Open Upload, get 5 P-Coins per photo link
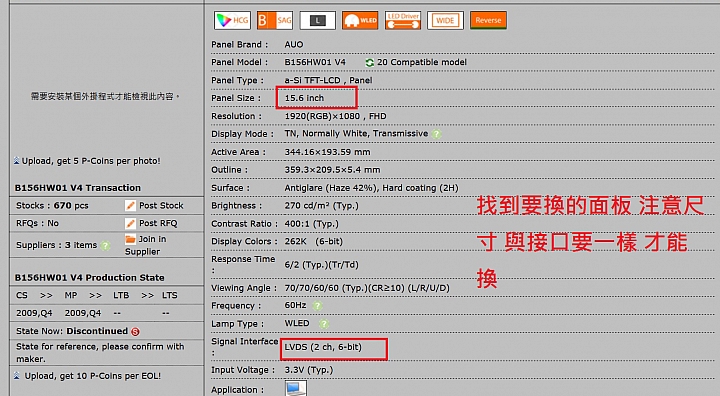Viewport: 720px width, 396px height. 91,161
